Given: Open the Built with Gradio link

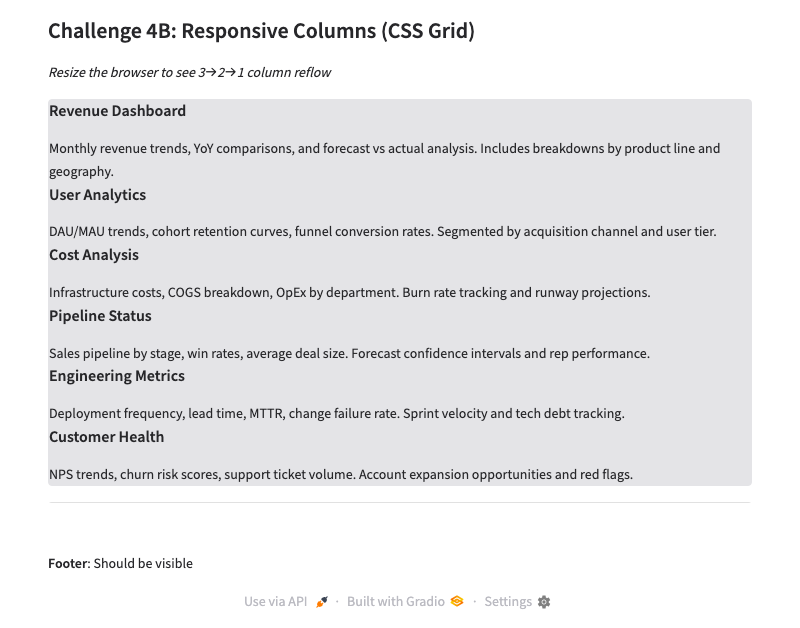Looking at the screenshot, I should pos(395,602).
